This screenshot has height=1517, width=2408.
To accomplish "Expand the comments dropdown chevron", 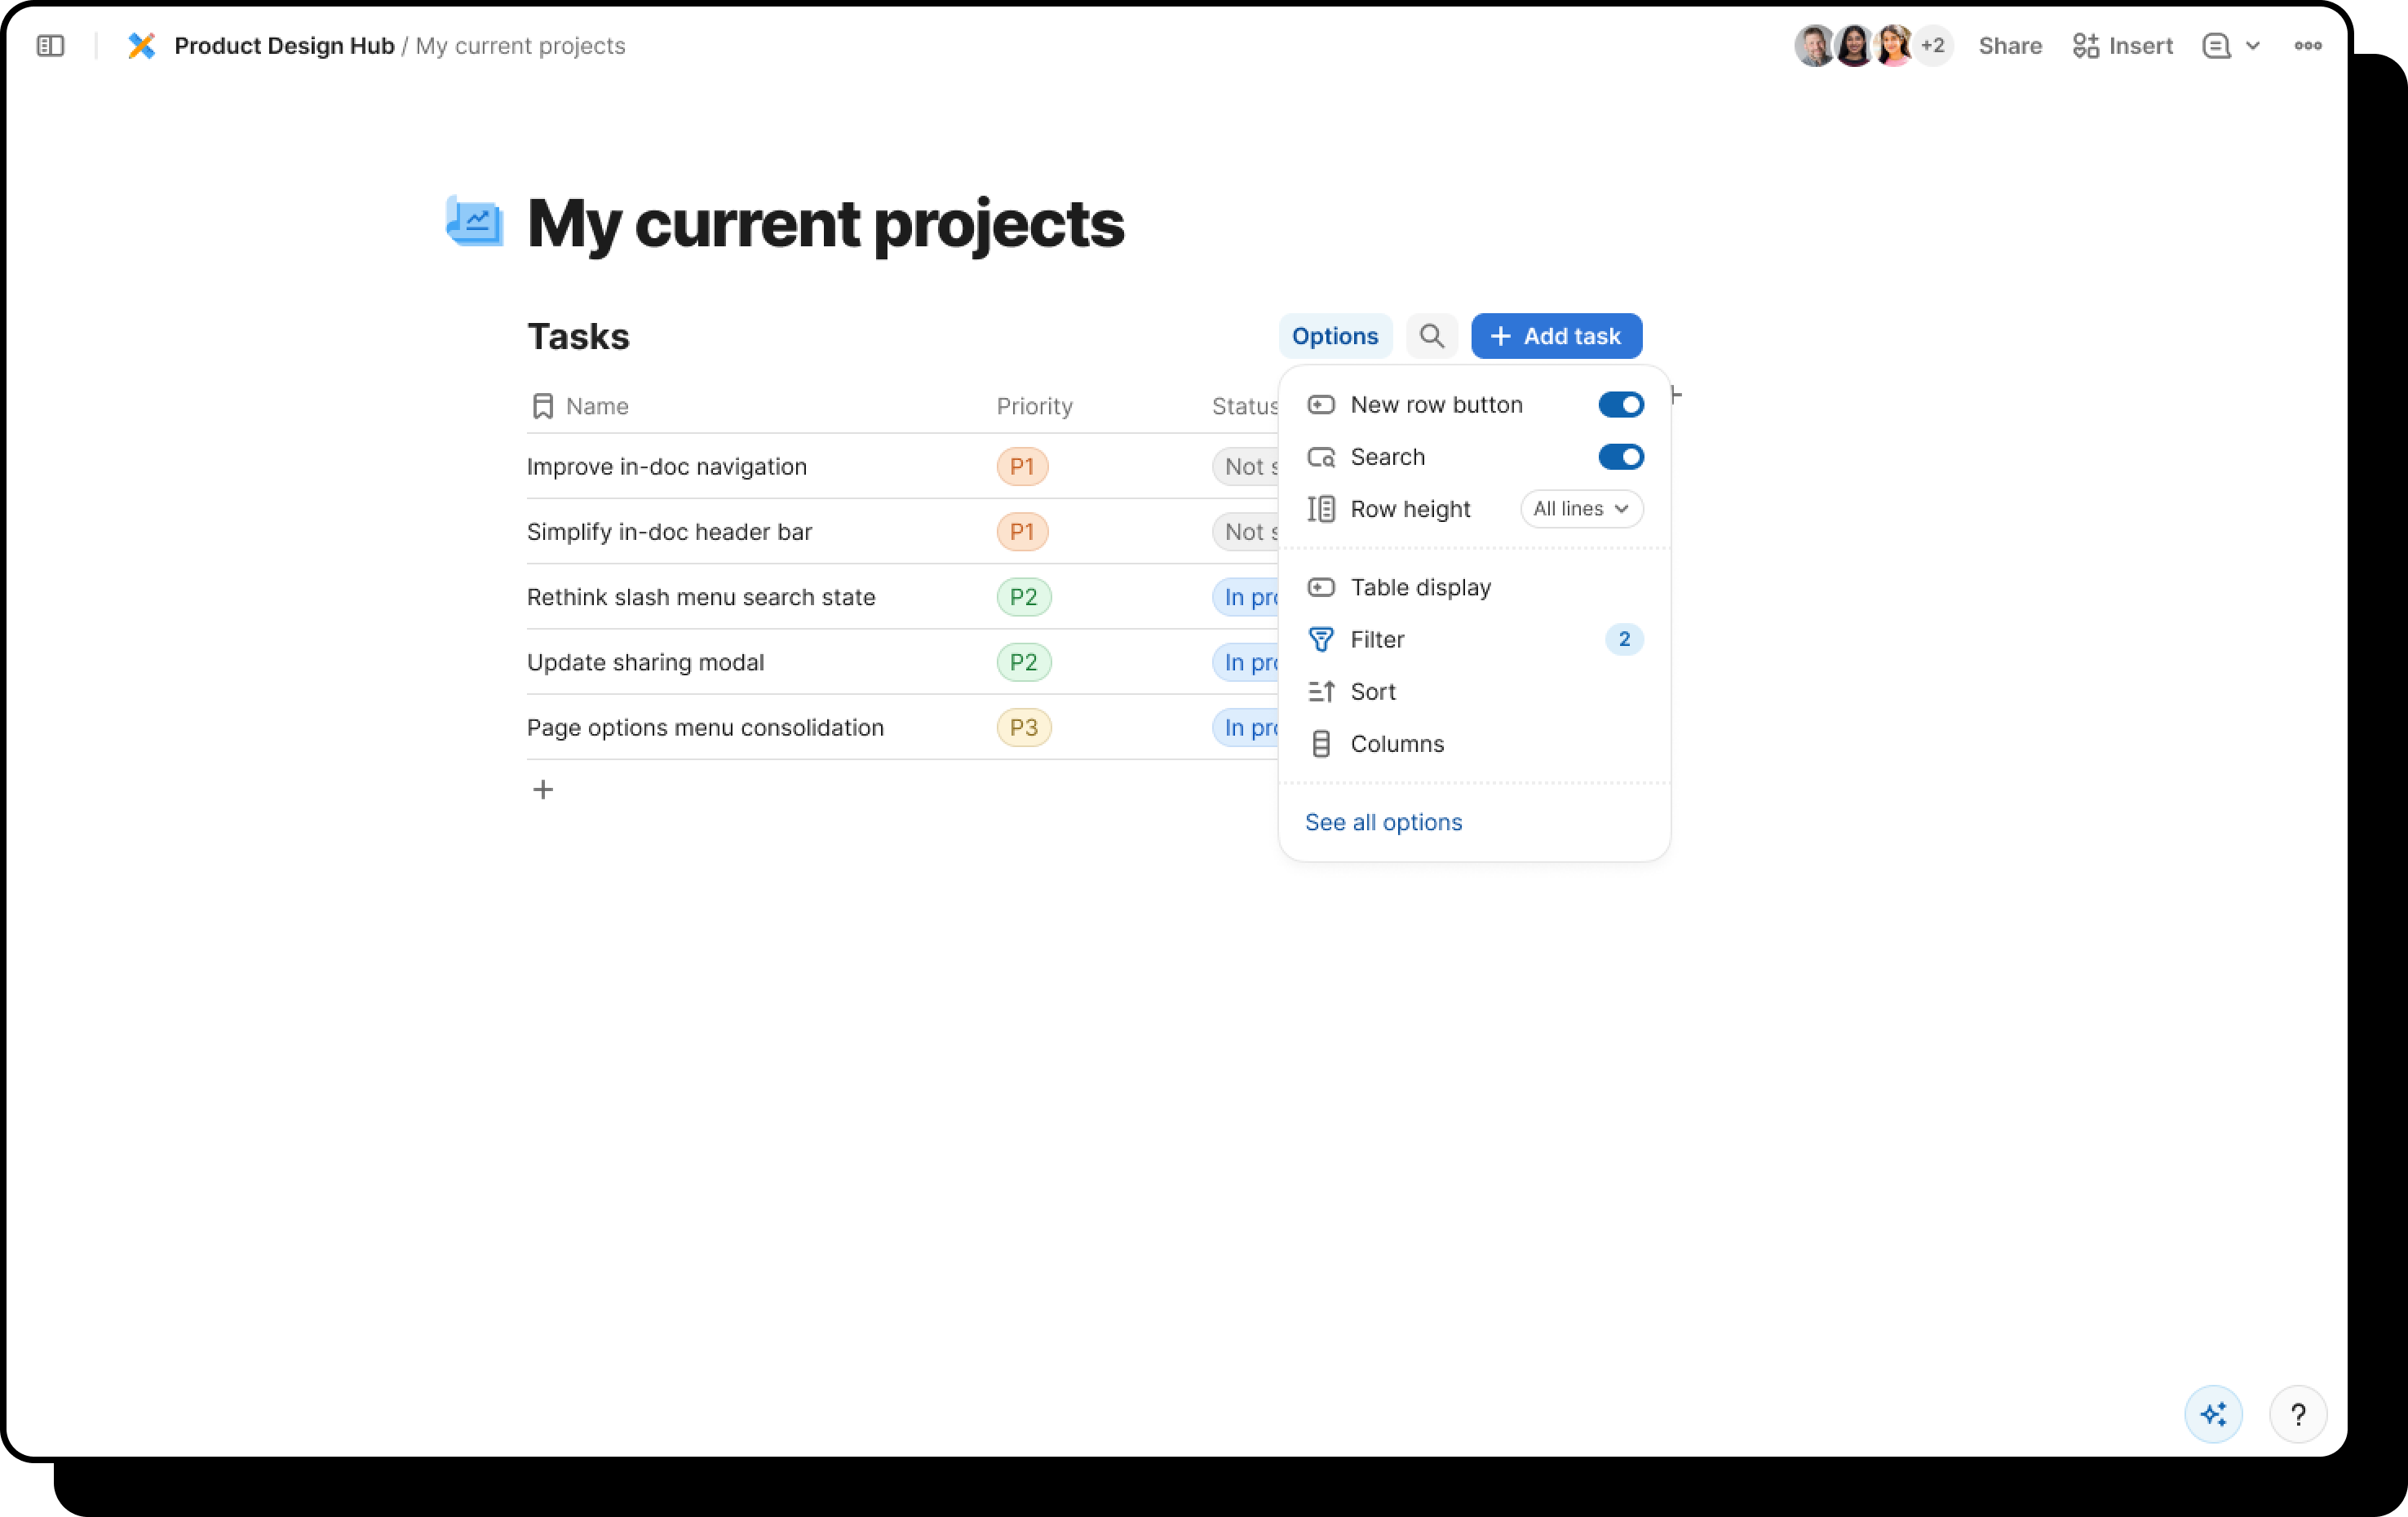I will click(2253, 46).
